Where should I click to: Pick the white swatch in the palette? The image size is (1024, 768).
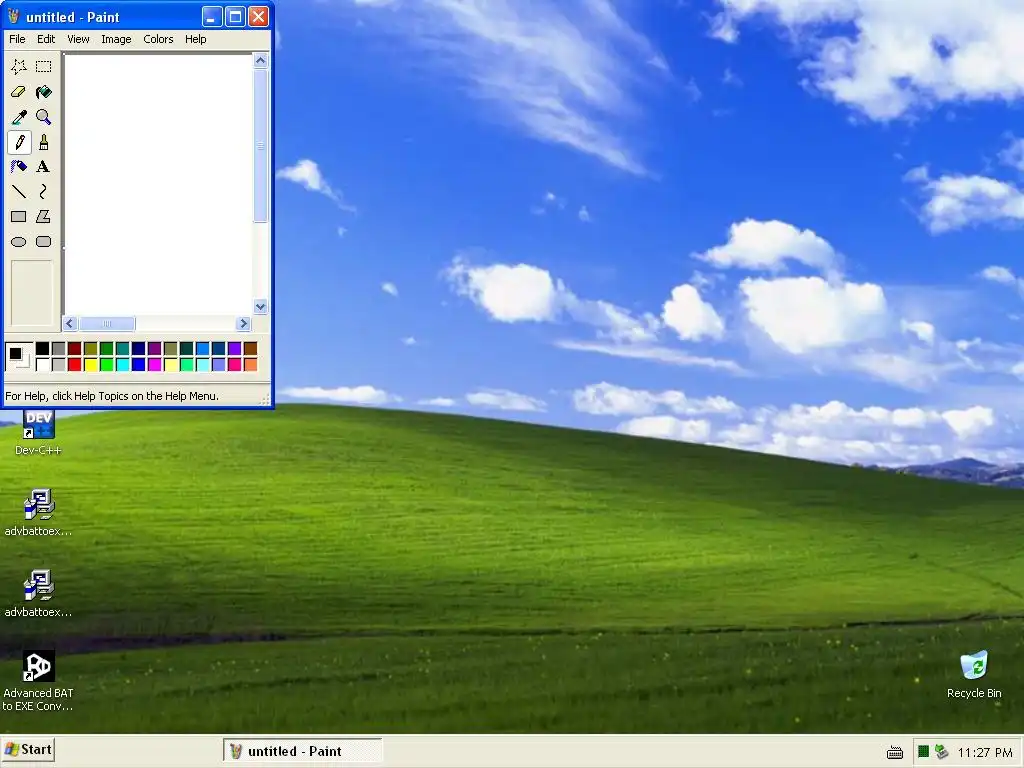(42, 364)
